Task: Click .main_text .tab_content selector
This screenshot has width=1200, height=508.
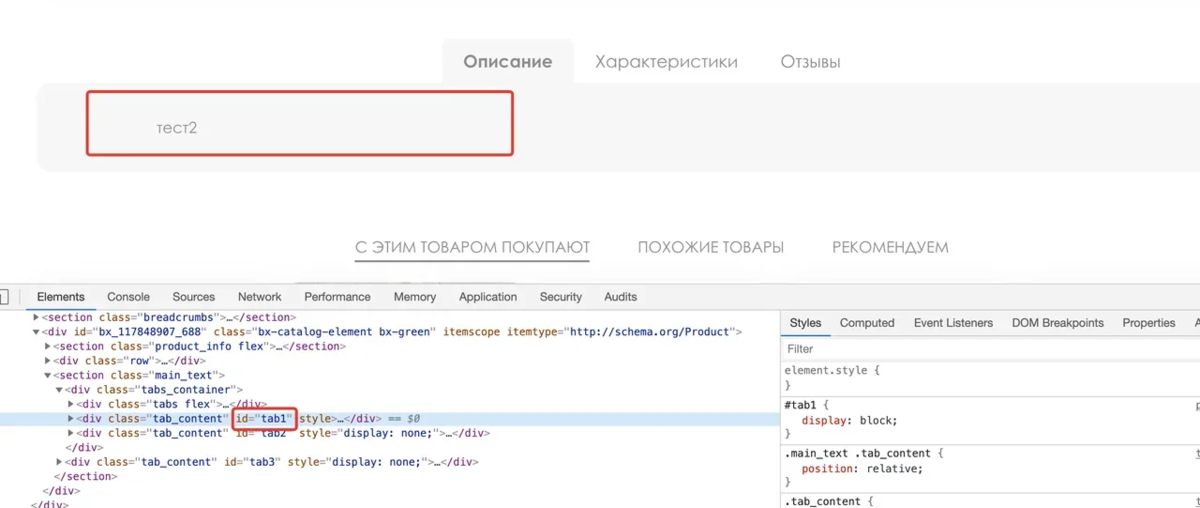Action: [860, 454]
